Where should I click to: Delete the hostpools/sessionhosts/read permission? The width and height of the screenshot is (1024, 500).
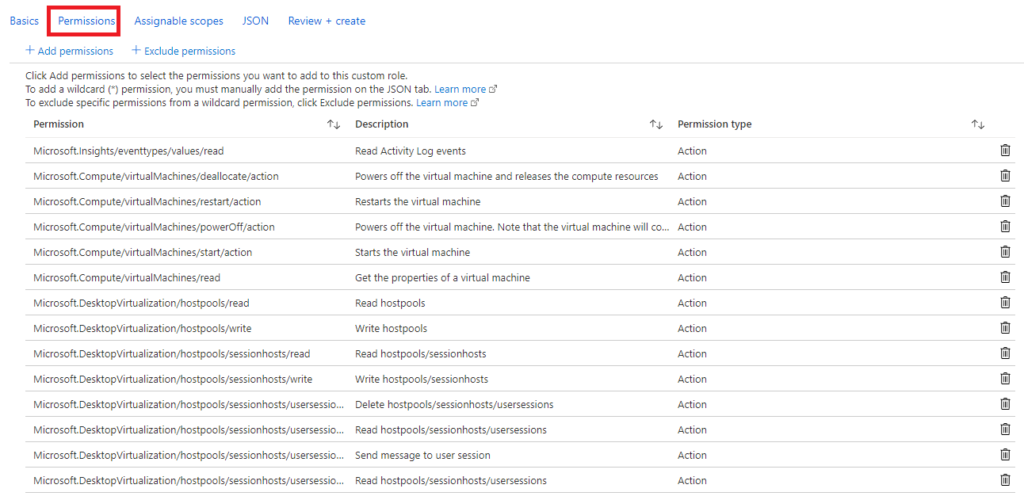1005,353
